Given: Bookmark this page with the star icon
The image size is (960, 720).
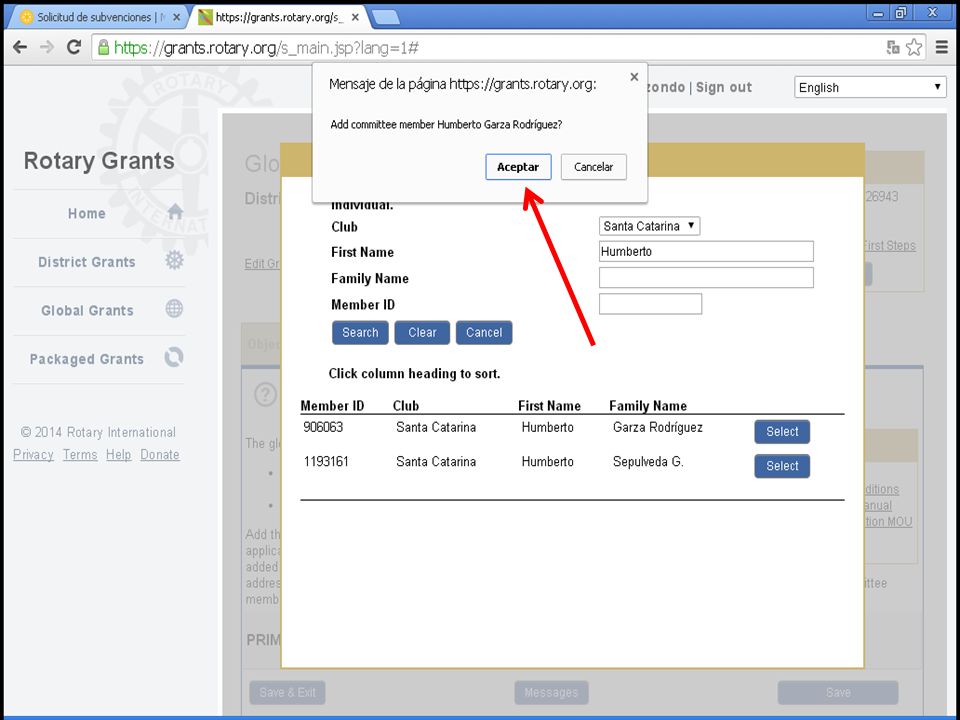Looking at the screenshot, I should click(914, 48).
